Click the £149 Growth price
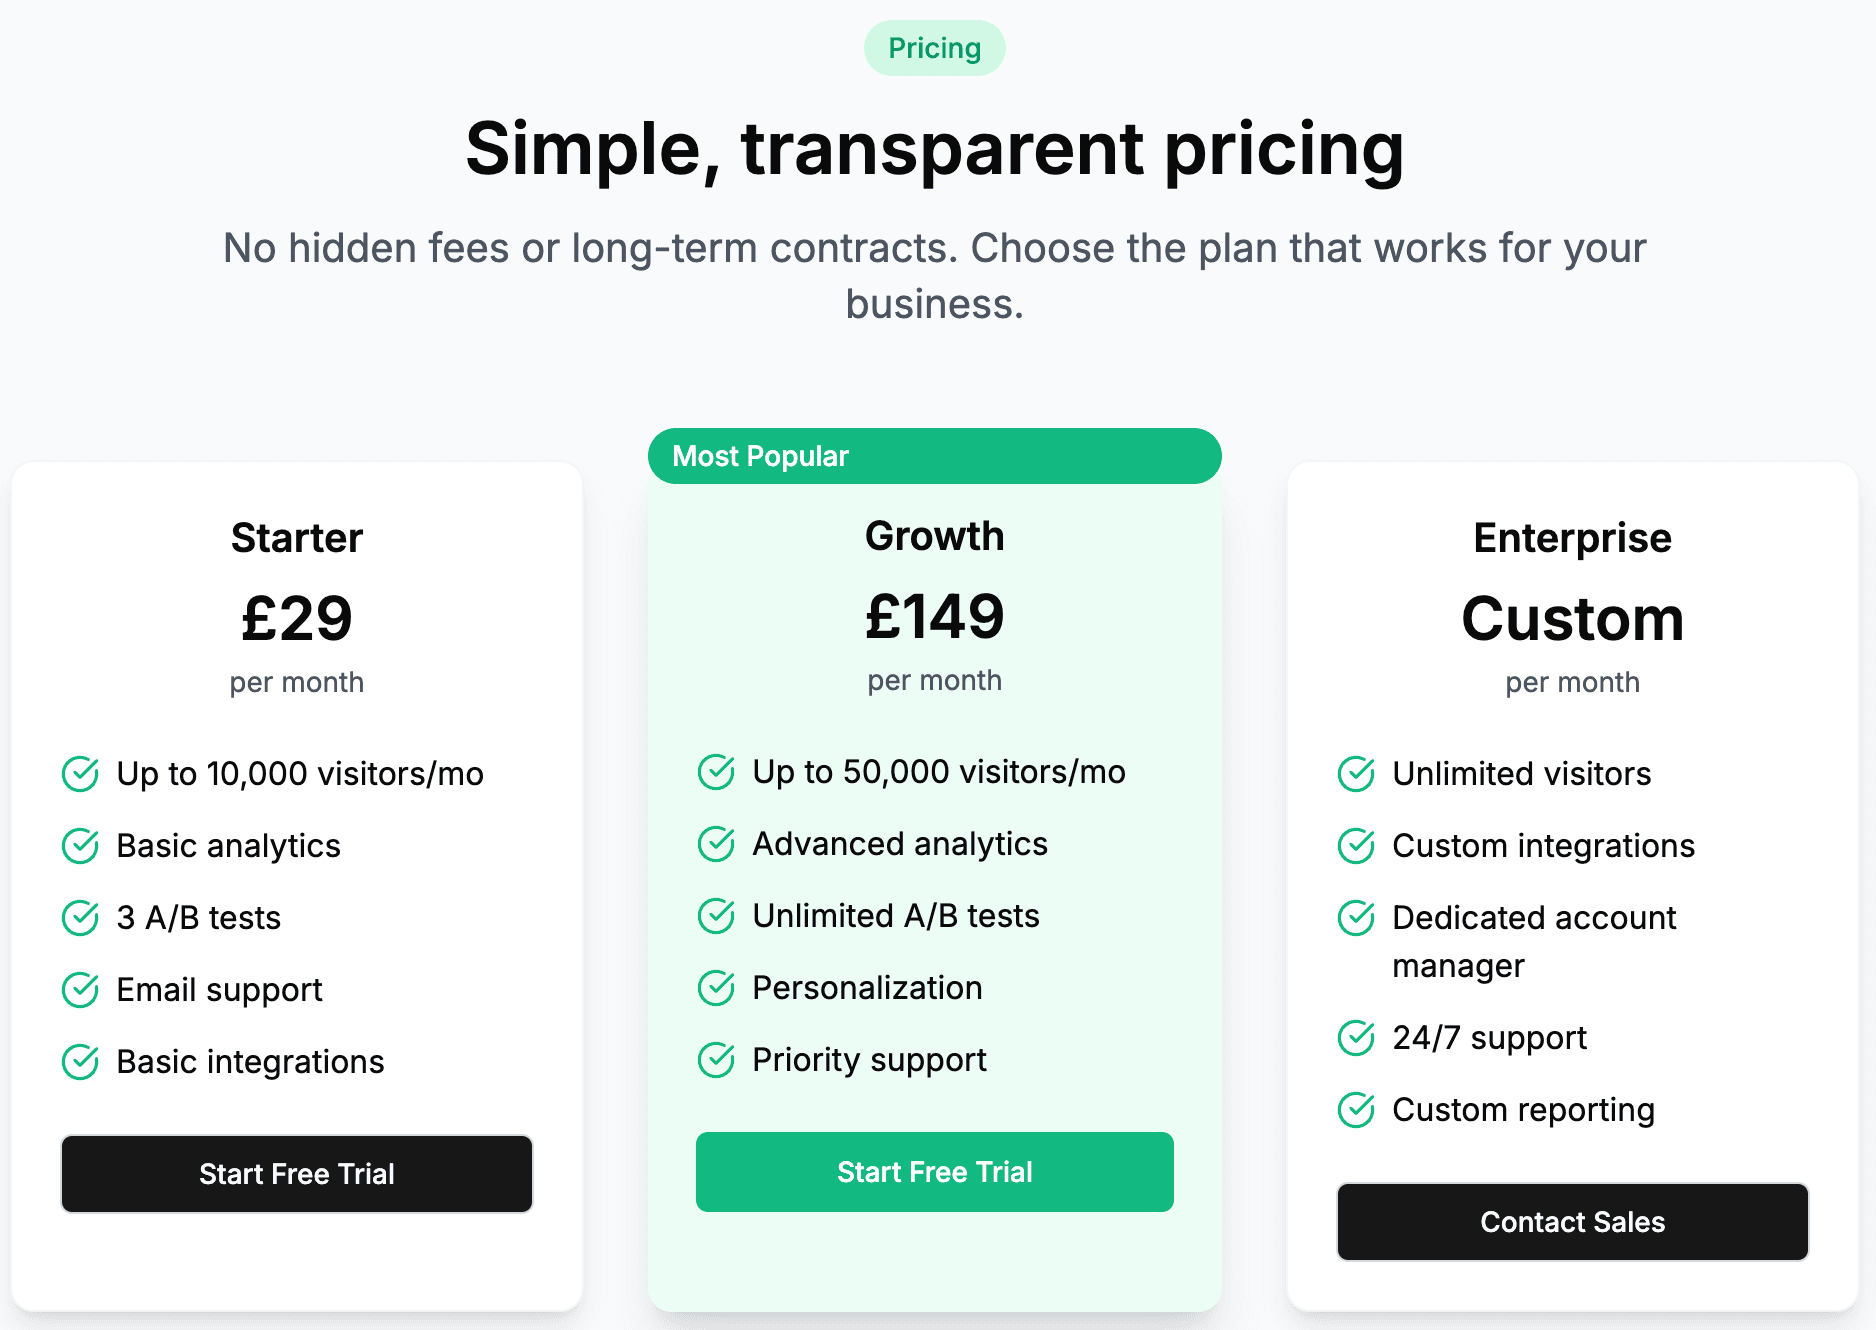Viewport: 1876px width, 1330px height. (934, 616)
